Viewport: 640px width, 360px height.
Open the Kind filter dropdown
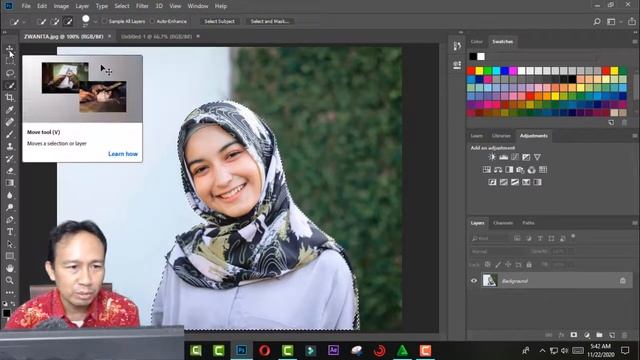(x=490, y=238)
